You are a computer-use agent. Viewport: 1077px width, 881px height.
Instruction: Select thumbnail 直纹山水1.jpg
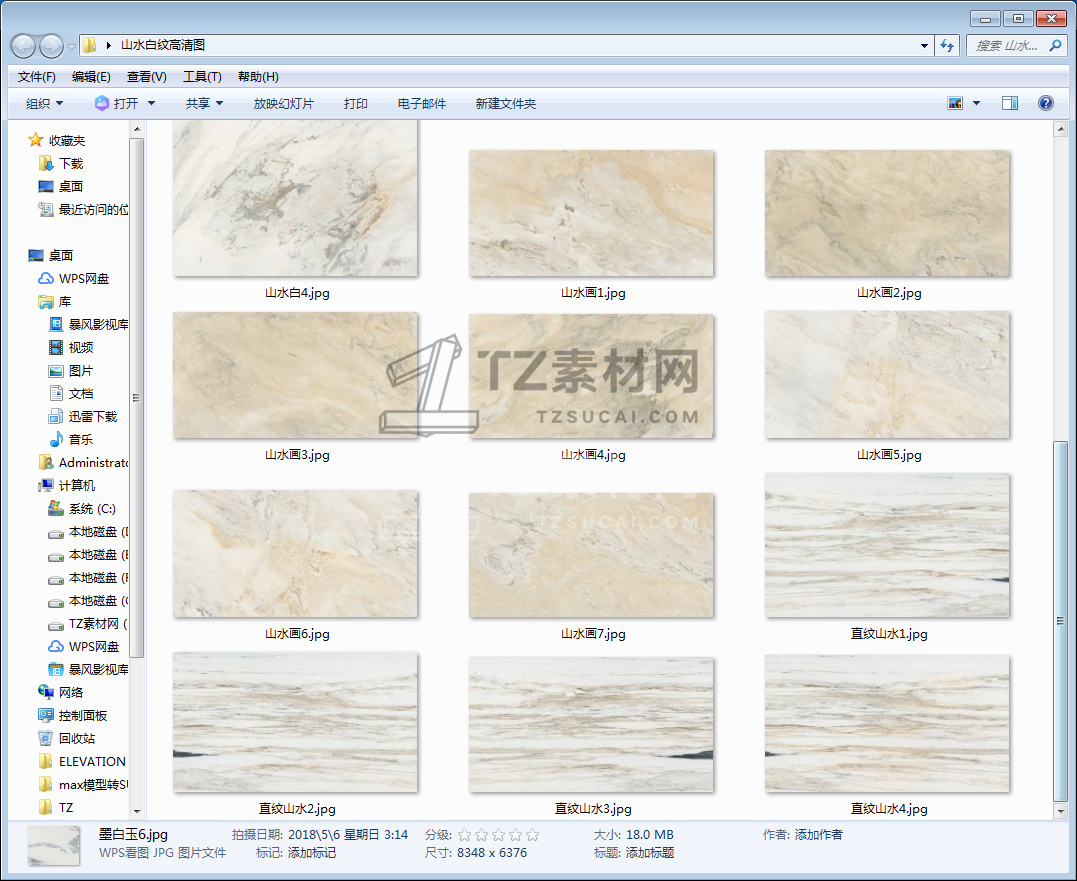tap(887, 545)
